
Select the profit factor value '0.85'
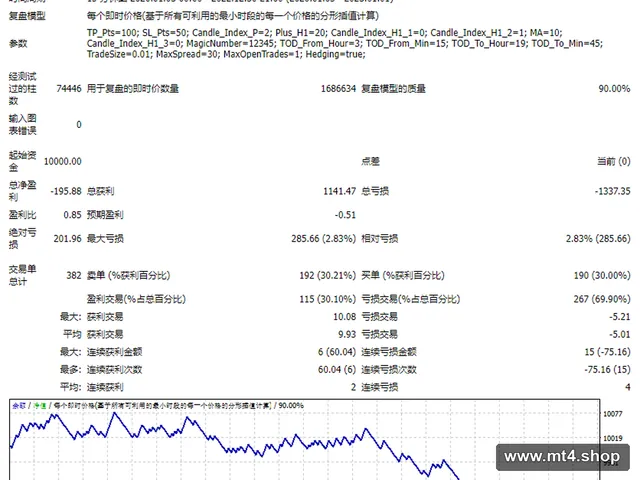(x=72, y=215)
